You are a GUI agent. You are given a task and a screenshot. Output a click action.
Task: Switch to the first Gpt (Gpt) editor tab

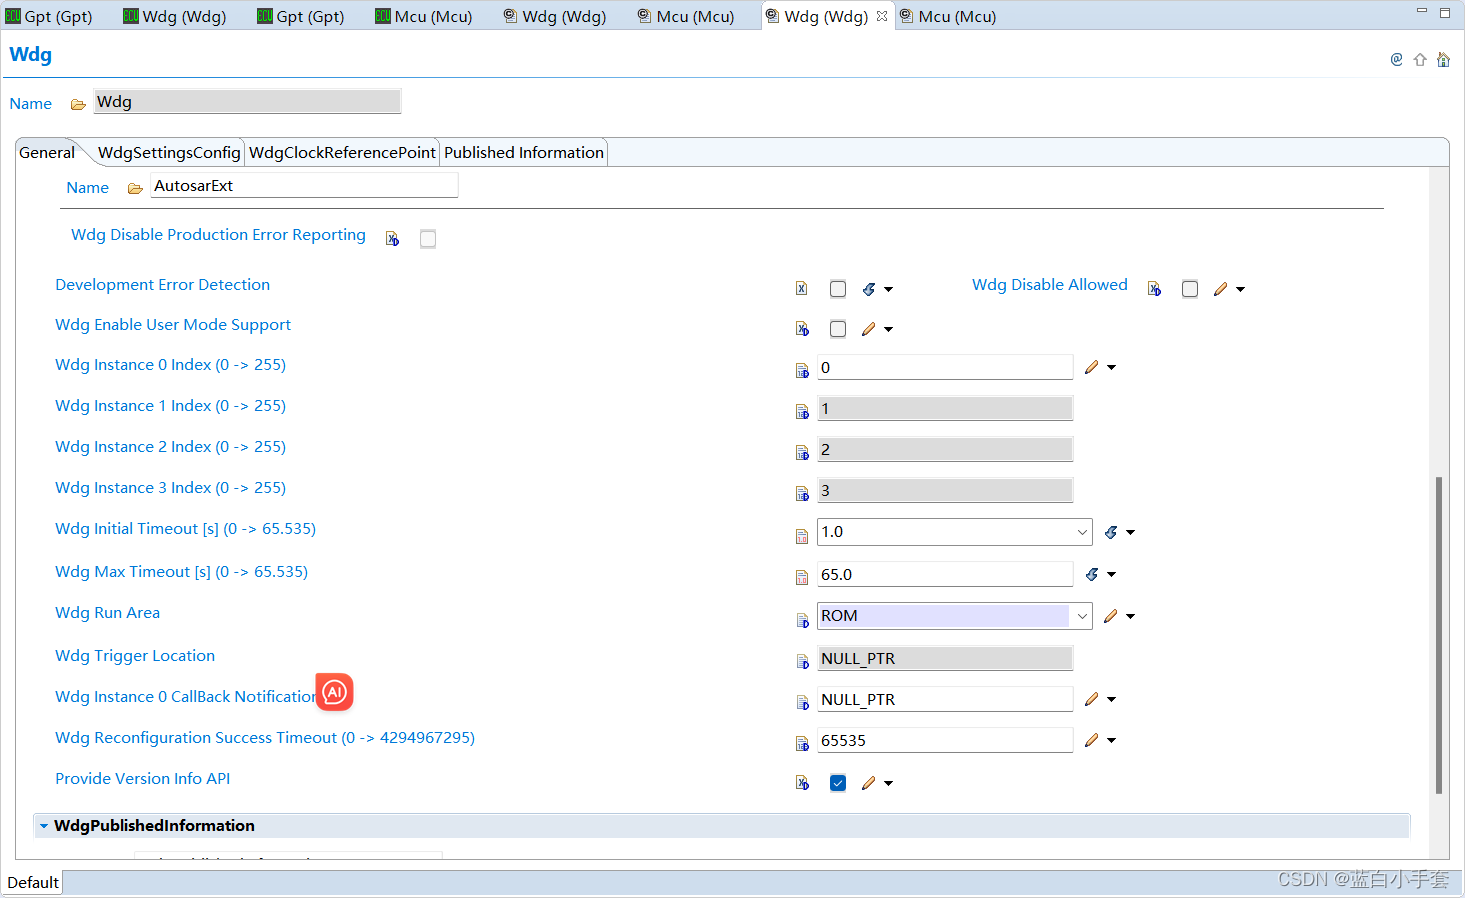pyautogui.click(x=49, y=16)
